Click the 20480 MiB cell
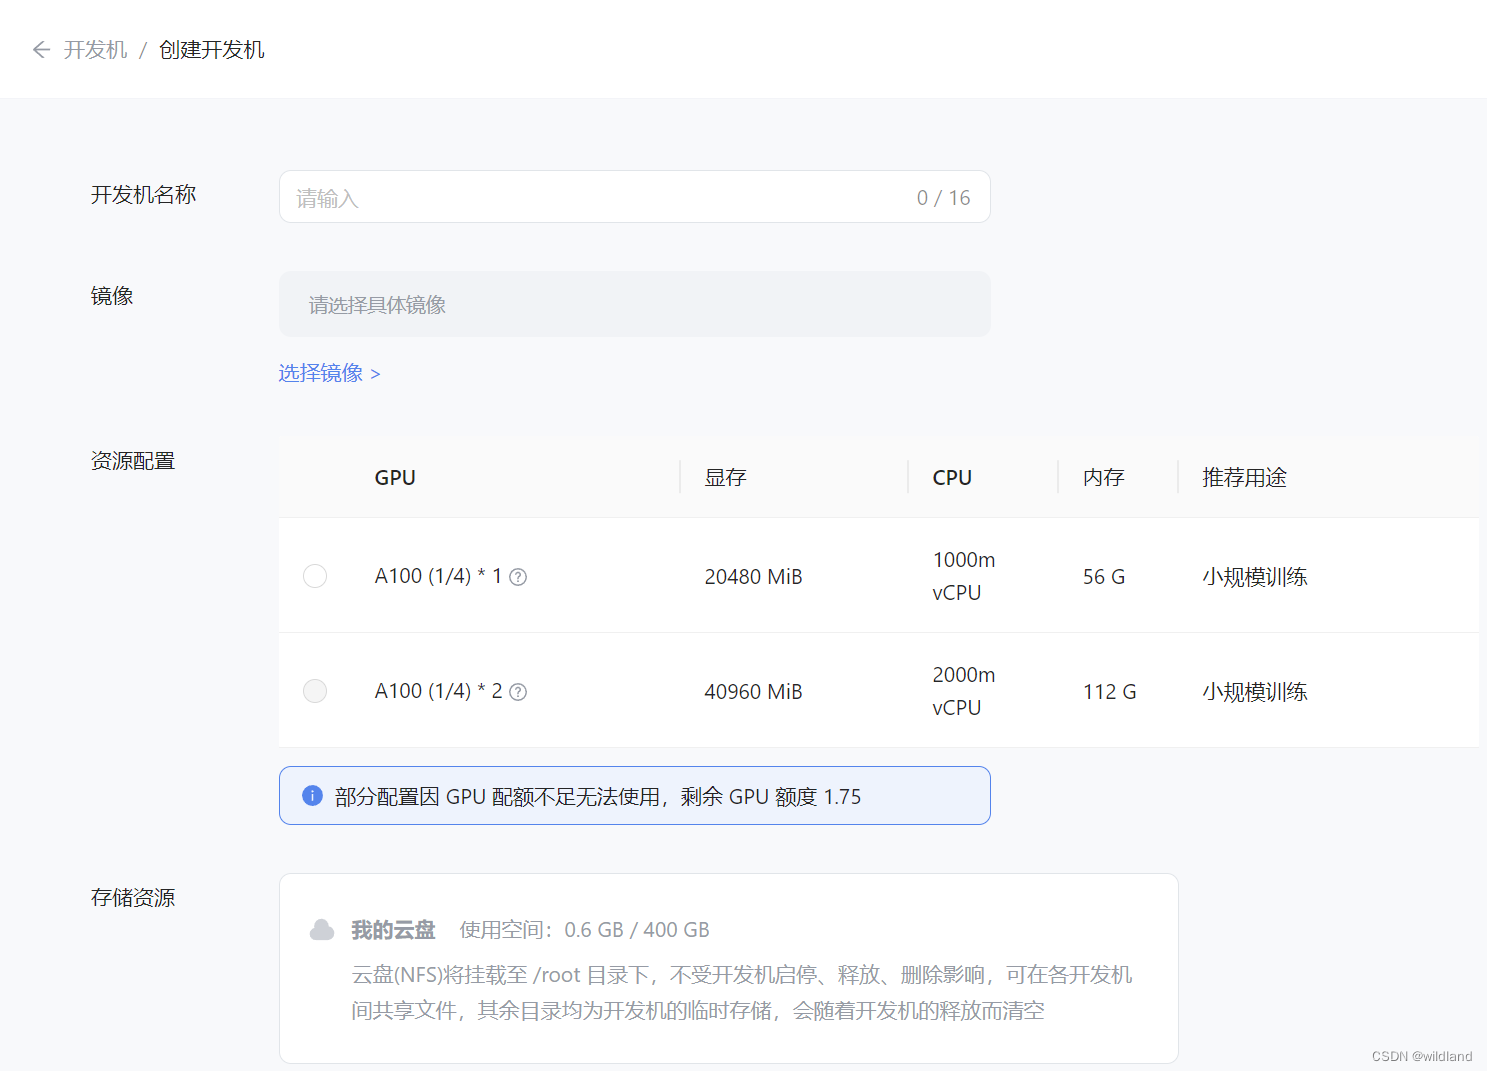The width and height of the screenshot is (1487, 1071). (x=753, y=577)
